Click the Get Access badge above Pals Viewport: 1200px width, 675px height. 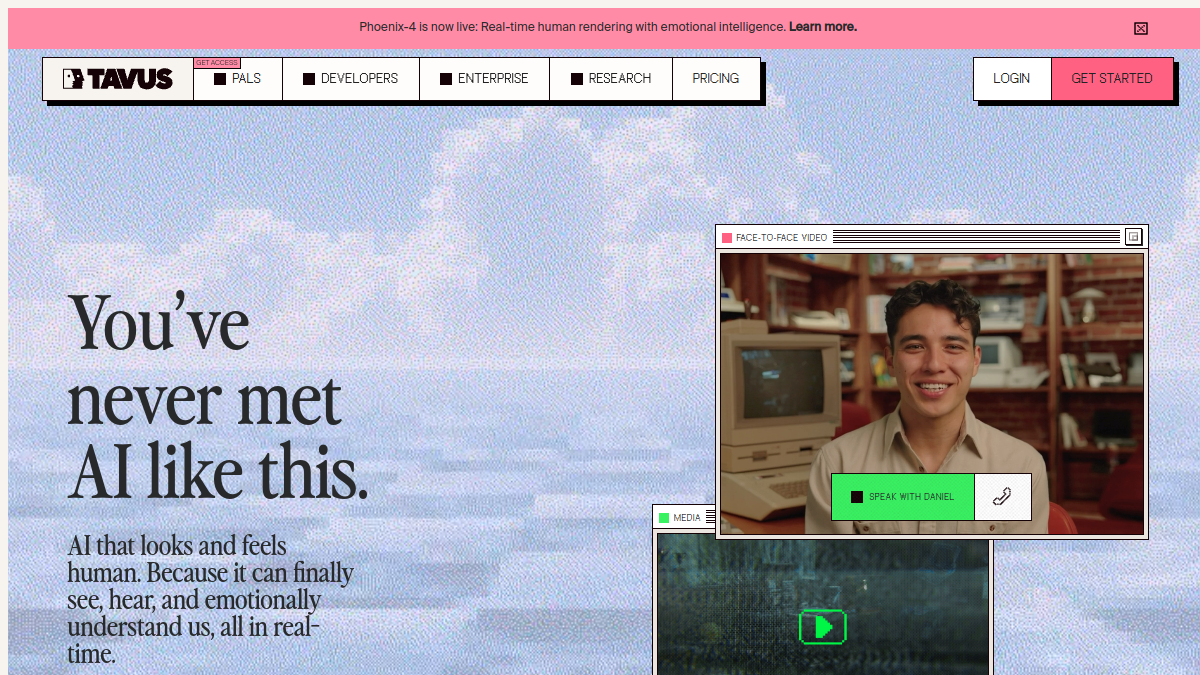(217, 63)
